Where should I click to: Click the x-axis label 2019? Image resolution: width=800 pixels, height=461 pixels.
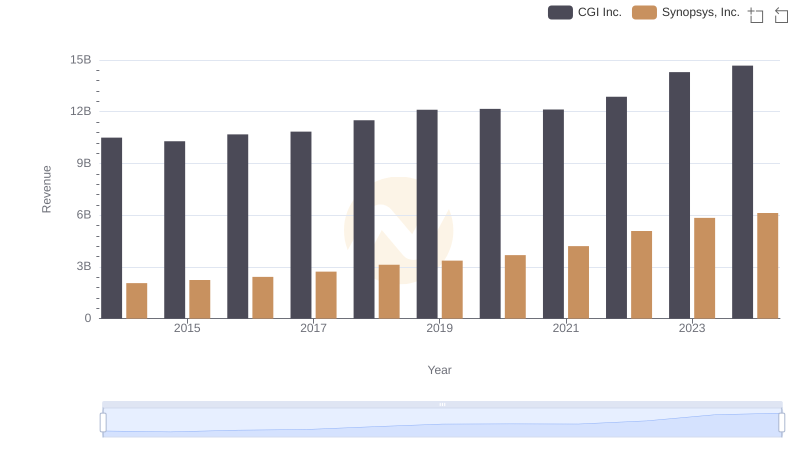click(439, 328)
